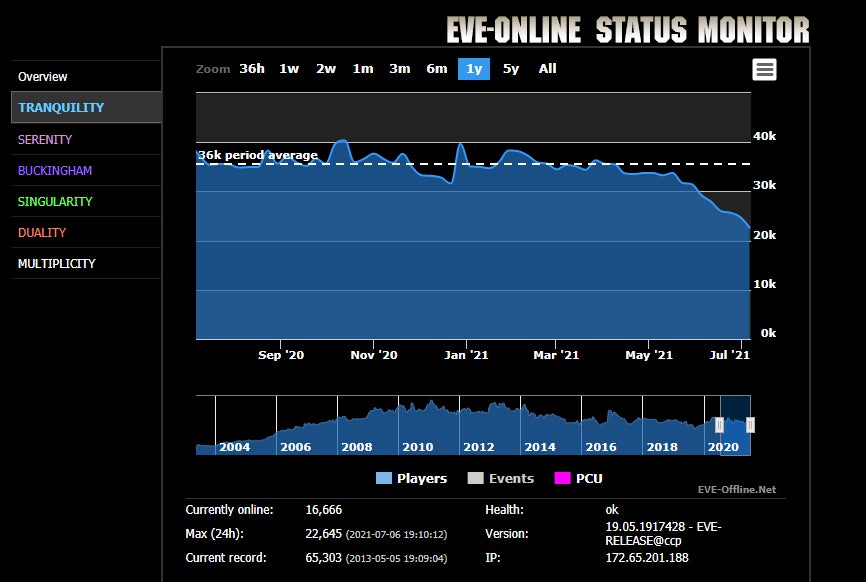The height and width of the screenshot is (582, 866).
Task: Select the 6m zoom range
Action: click(x=436, y=69)
